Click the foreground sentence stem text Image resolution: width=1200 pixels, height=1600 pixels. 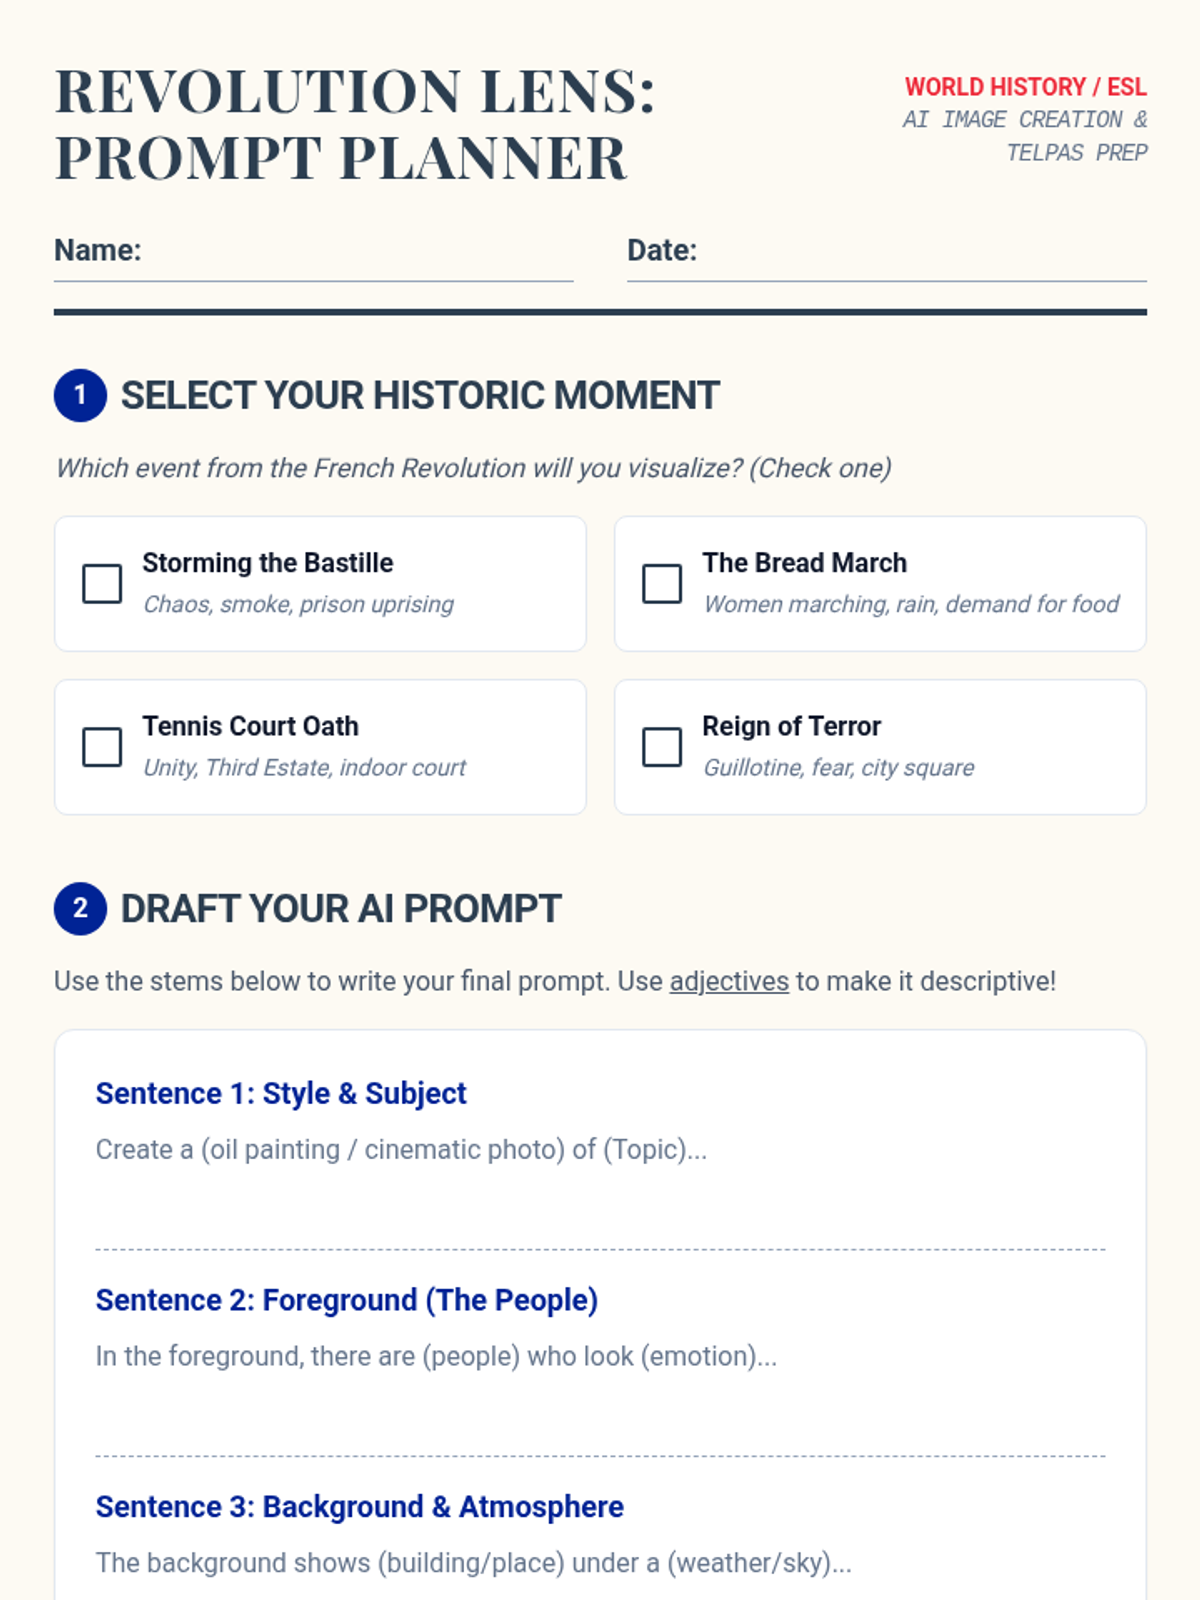436,1357
